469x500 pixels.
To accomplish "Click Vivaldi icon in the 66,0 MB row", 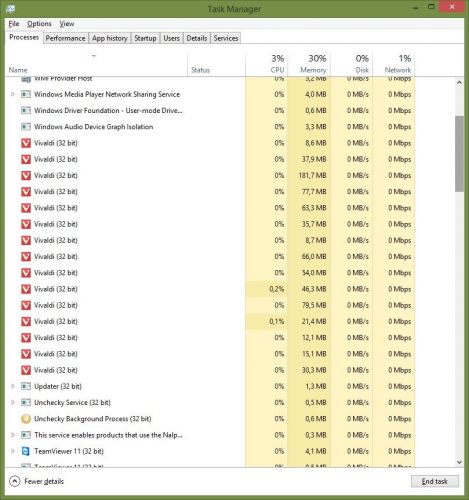I will (x=26, y=257).
